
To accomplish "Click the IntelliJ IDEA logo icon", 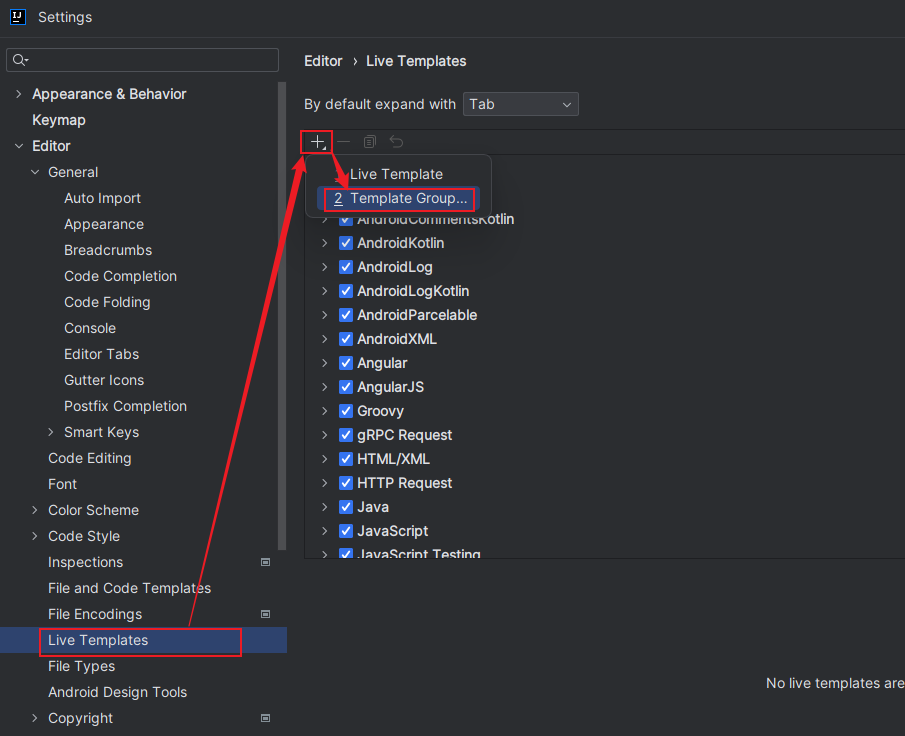I will click(x=18, y=17).
